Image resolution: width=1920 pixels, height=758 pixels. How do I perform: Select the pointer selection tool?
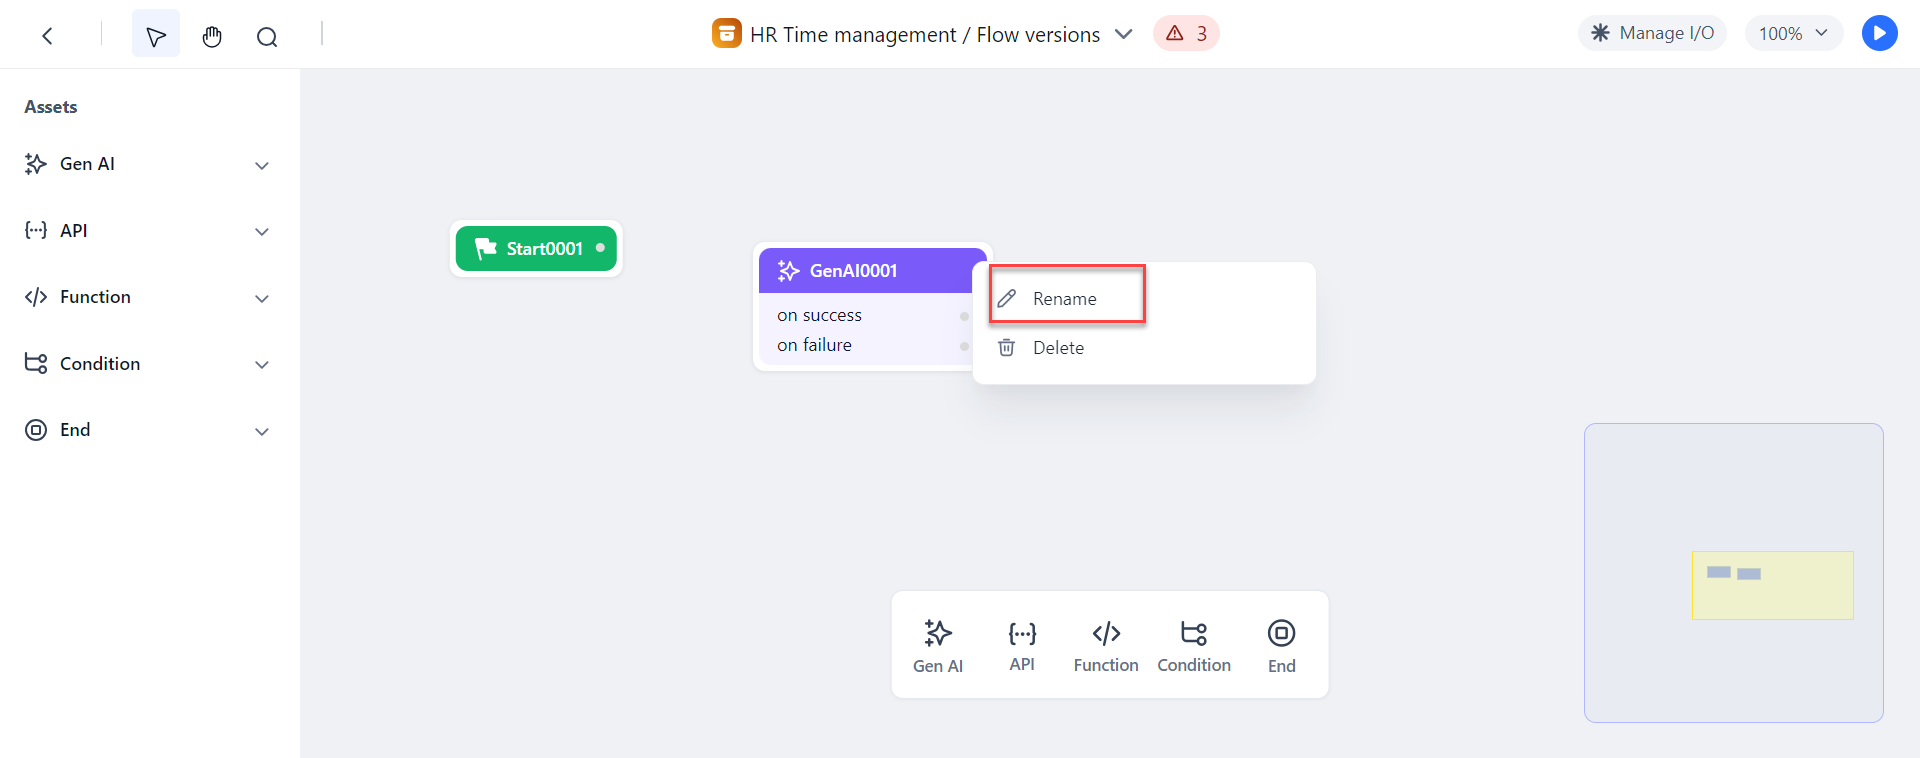click(x=156, y=34)
